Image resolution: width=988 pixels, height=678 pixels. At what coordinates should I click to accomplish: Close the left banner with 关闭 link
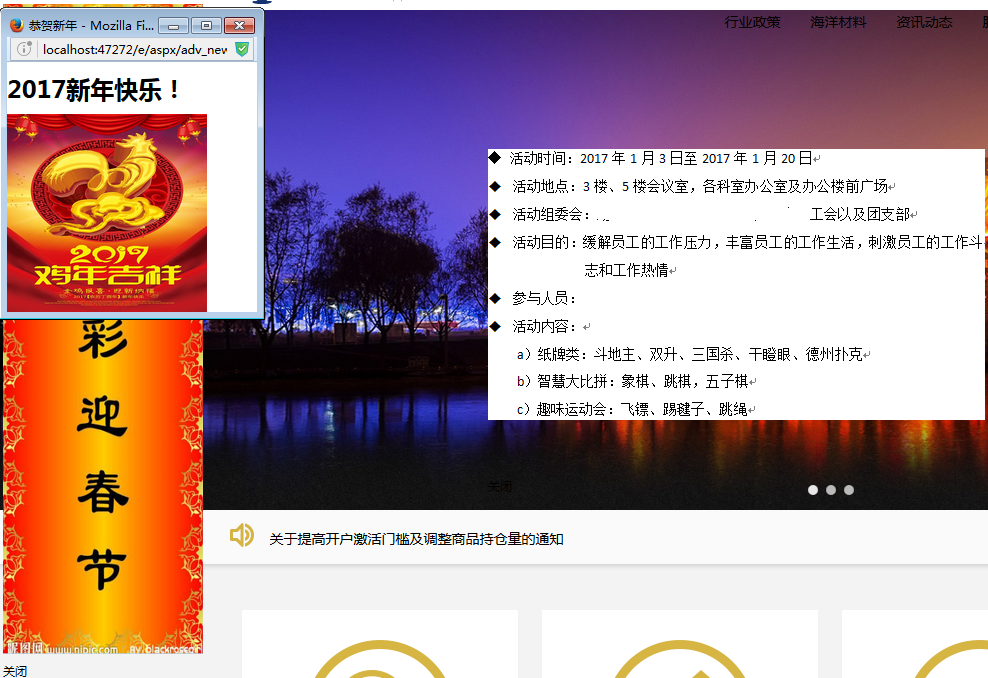(x=15, y=671)
